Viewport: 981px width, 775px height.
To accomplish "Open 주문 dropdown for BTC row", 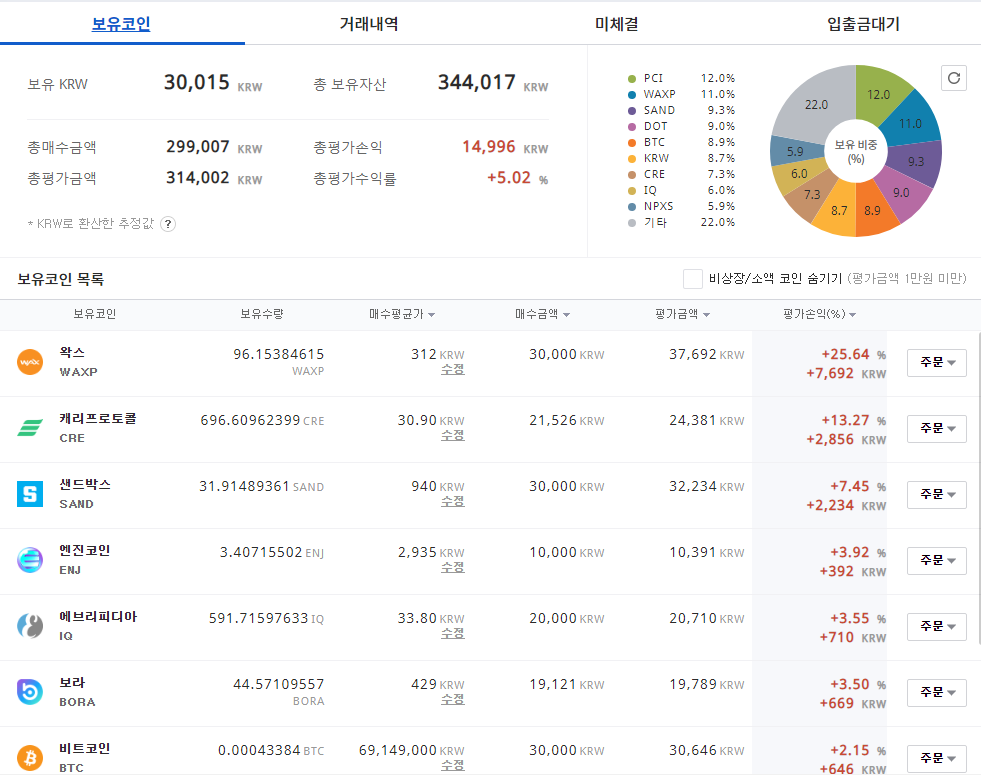I will coord(937,758).
